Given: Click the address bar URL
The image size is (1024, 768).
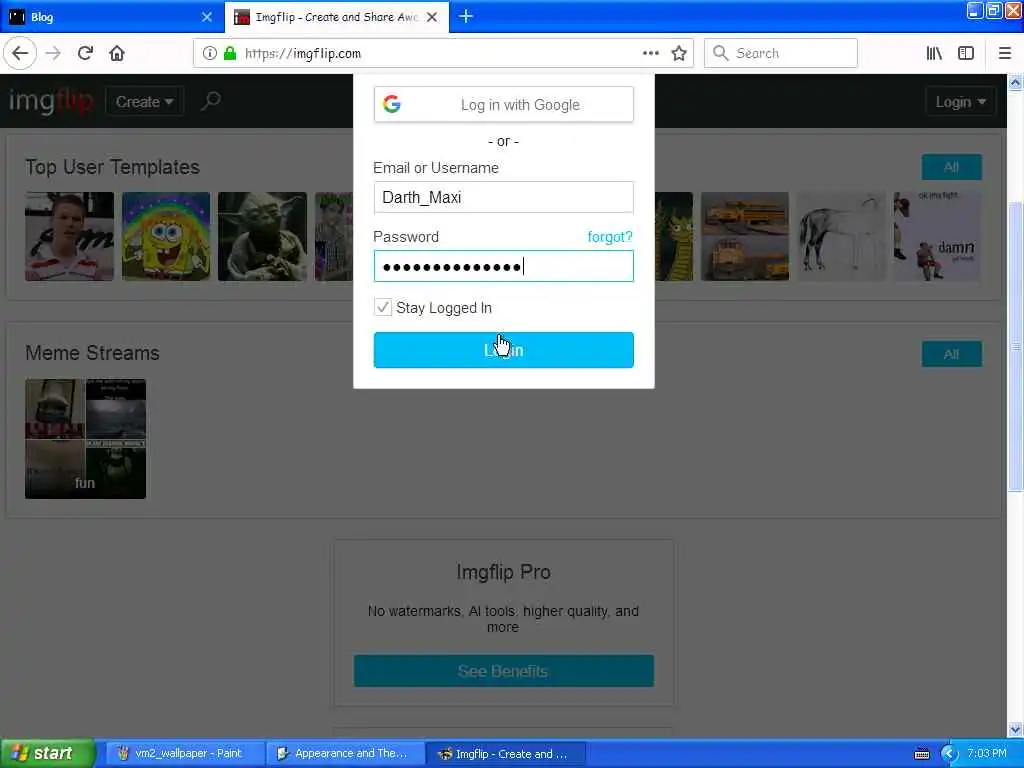Looking at the screenshot, I should tap(302, 54).
